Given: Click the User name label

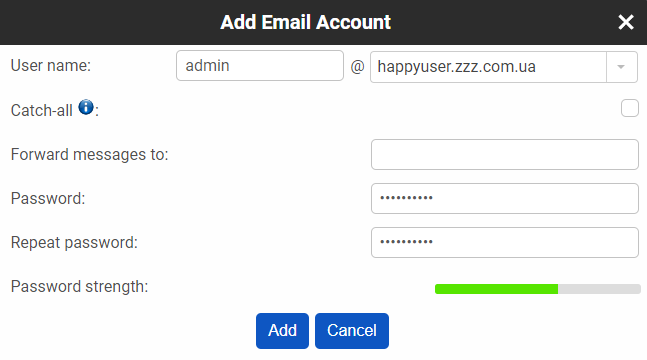Looking at the screenshot, I should pyautogui.click(x=51, y=66).
